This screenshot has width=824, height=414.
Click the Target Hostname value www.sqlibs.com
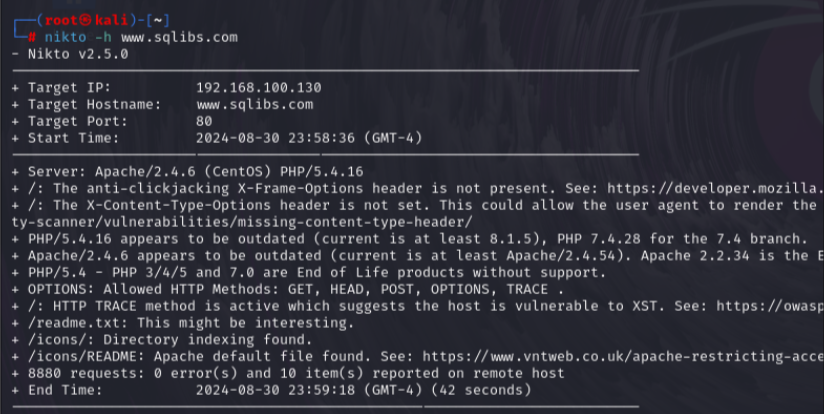(x=254, y=104)
